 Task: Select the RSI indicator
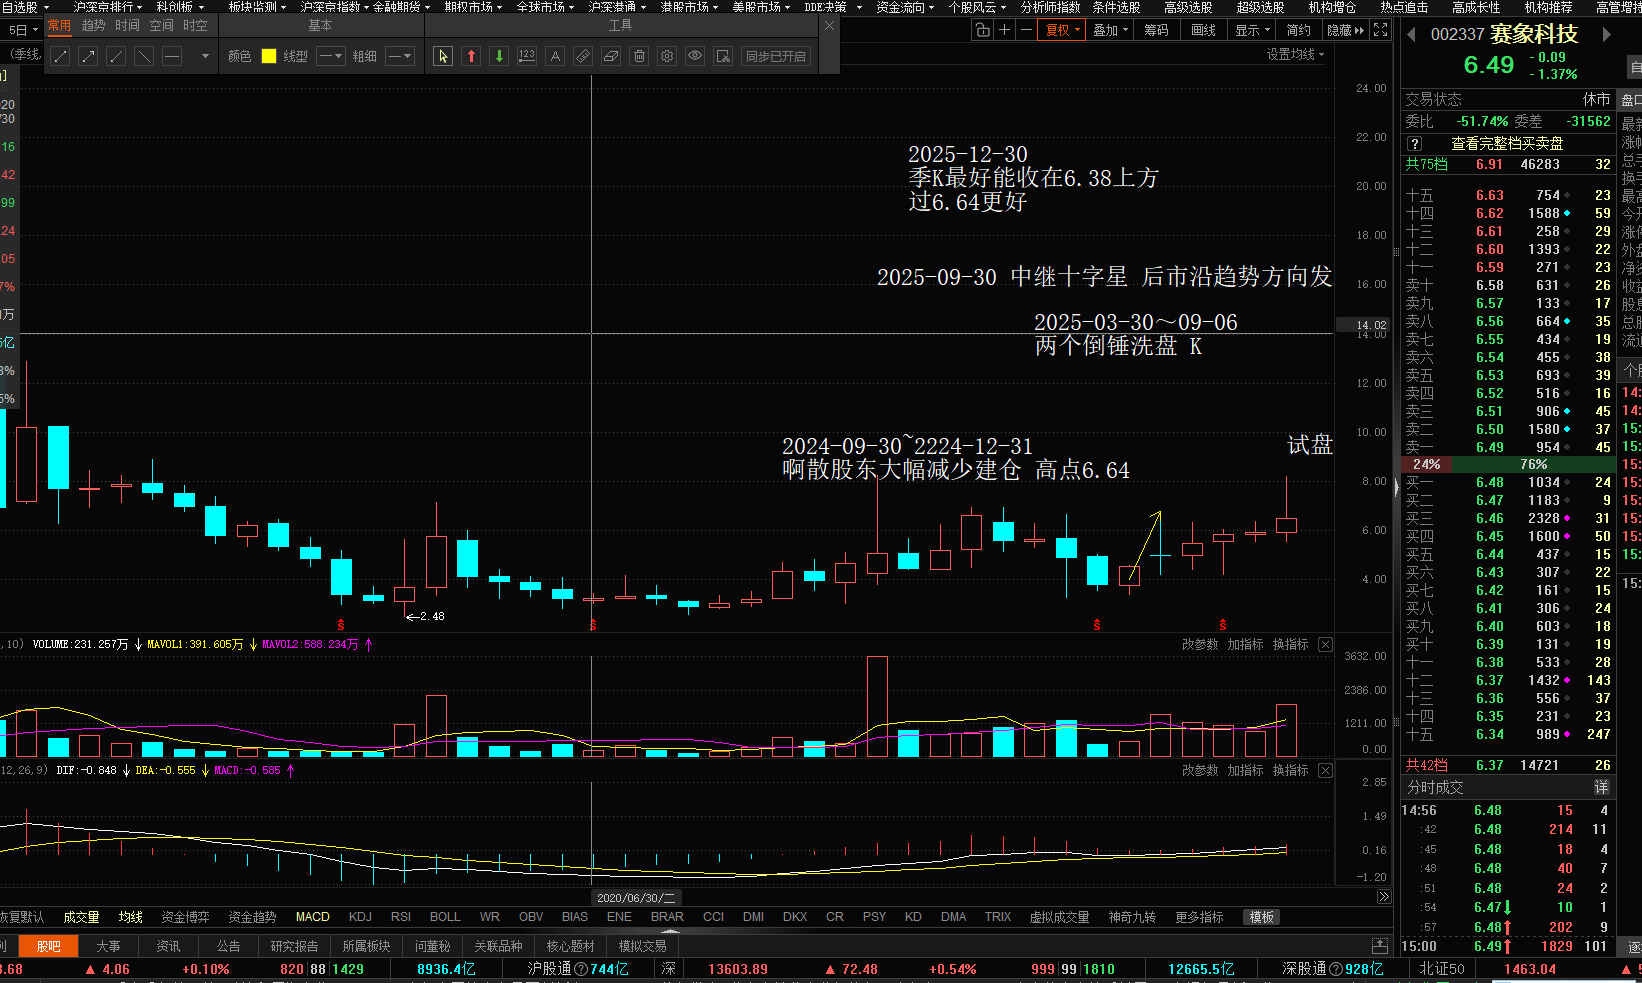click(x=401, y=917)
